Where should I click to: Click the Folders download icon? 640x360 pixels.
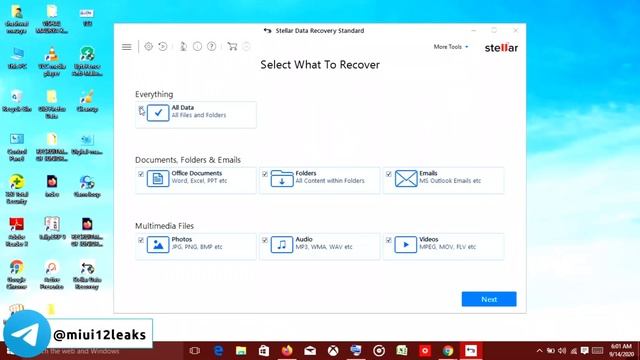pyautogui.click(x=282, y=179)
